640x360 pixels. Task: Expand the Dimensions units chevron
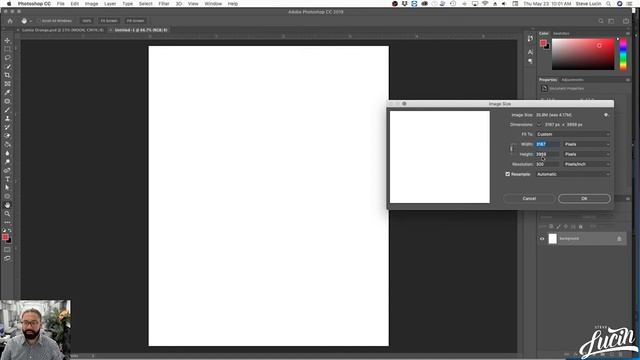click(x=539, y=124)
